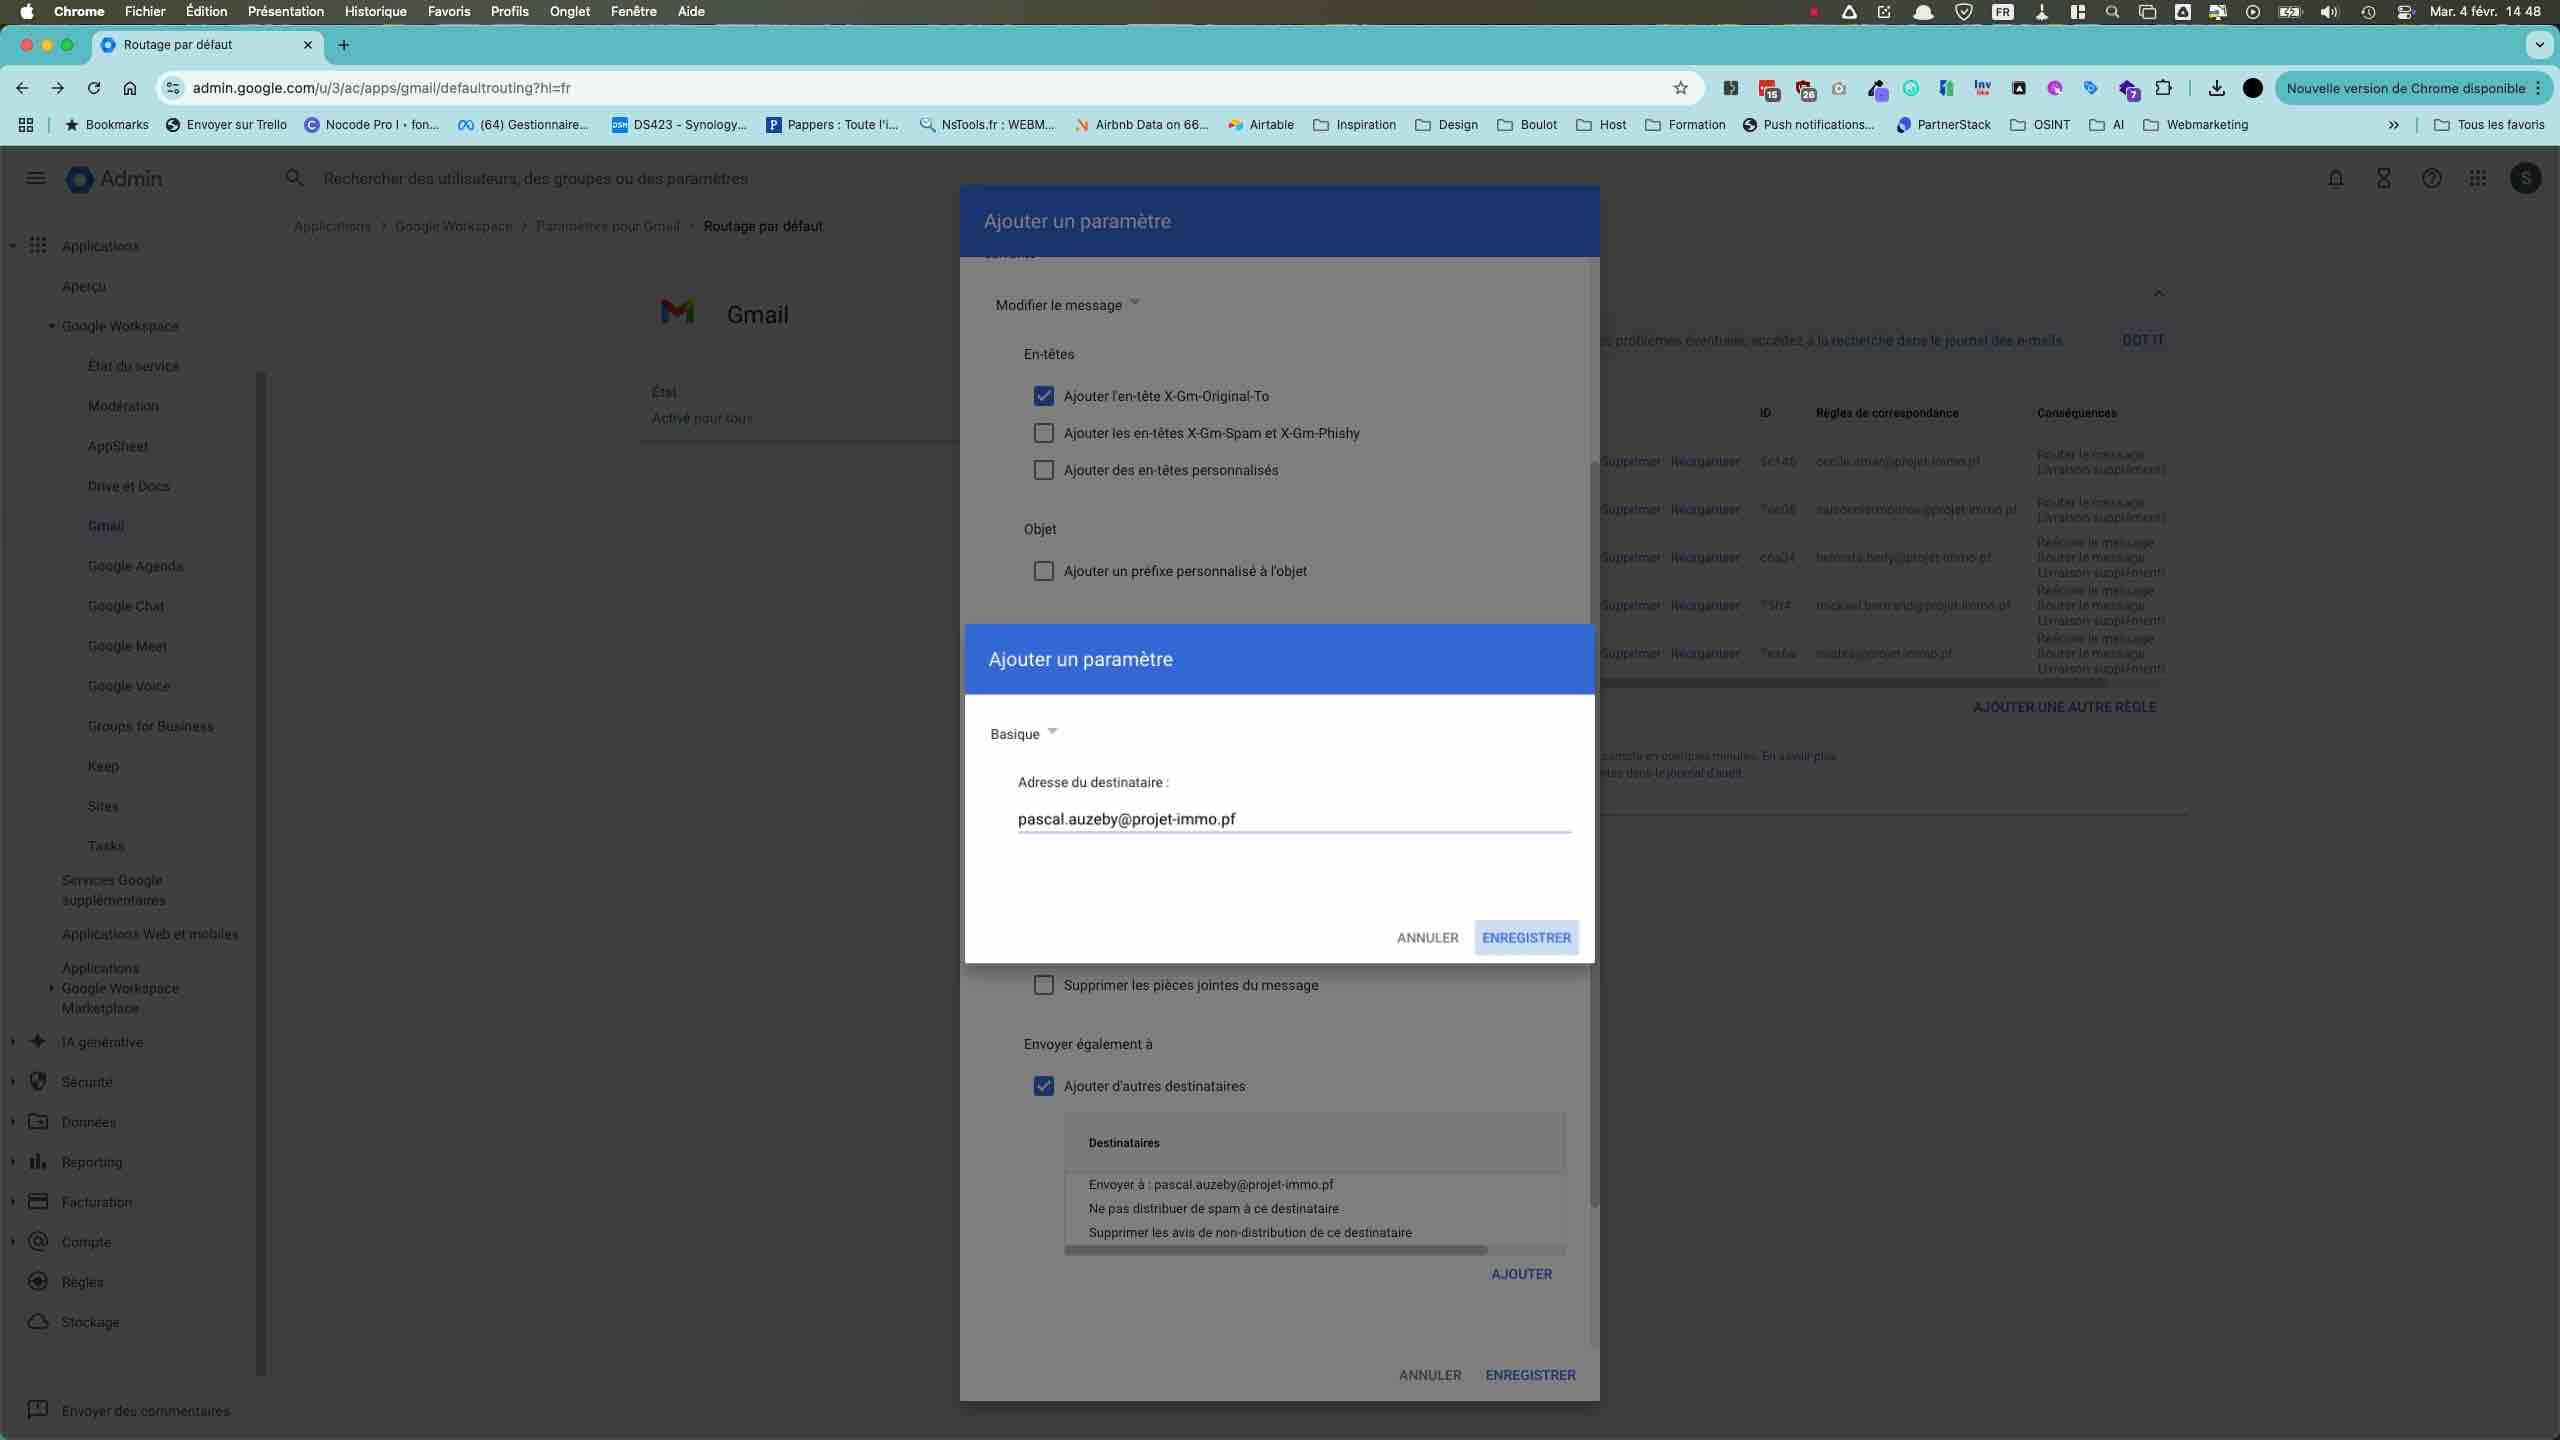Viewport: 2560px width, 1440px height.
Task: Click ANNULER in the recipient dialog
Action: pos(1427,938)
